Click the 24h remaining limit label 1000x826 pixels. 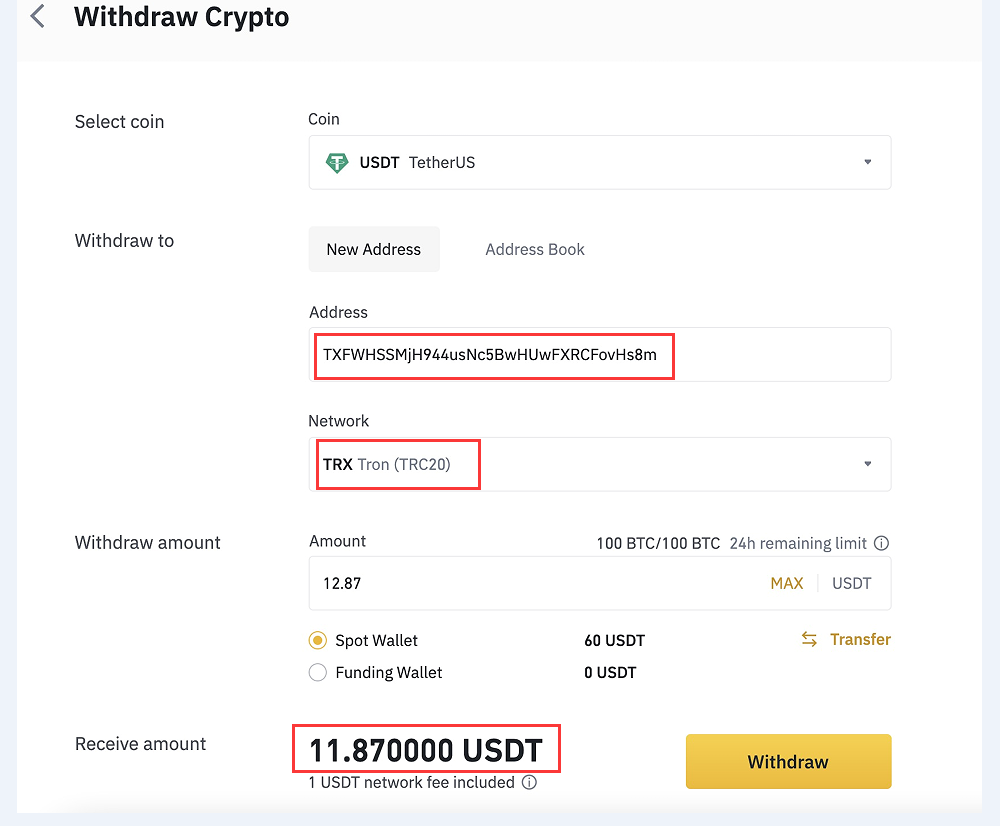(x=798, y=544)
